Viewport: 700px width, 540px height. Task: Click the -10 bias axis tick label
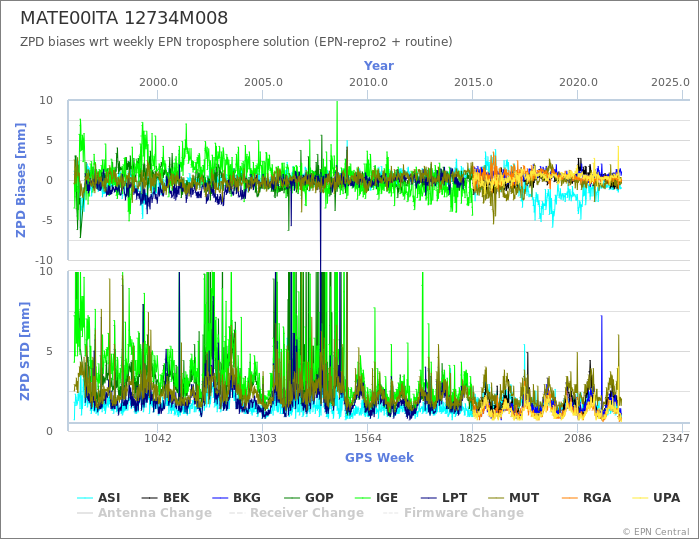44,260
